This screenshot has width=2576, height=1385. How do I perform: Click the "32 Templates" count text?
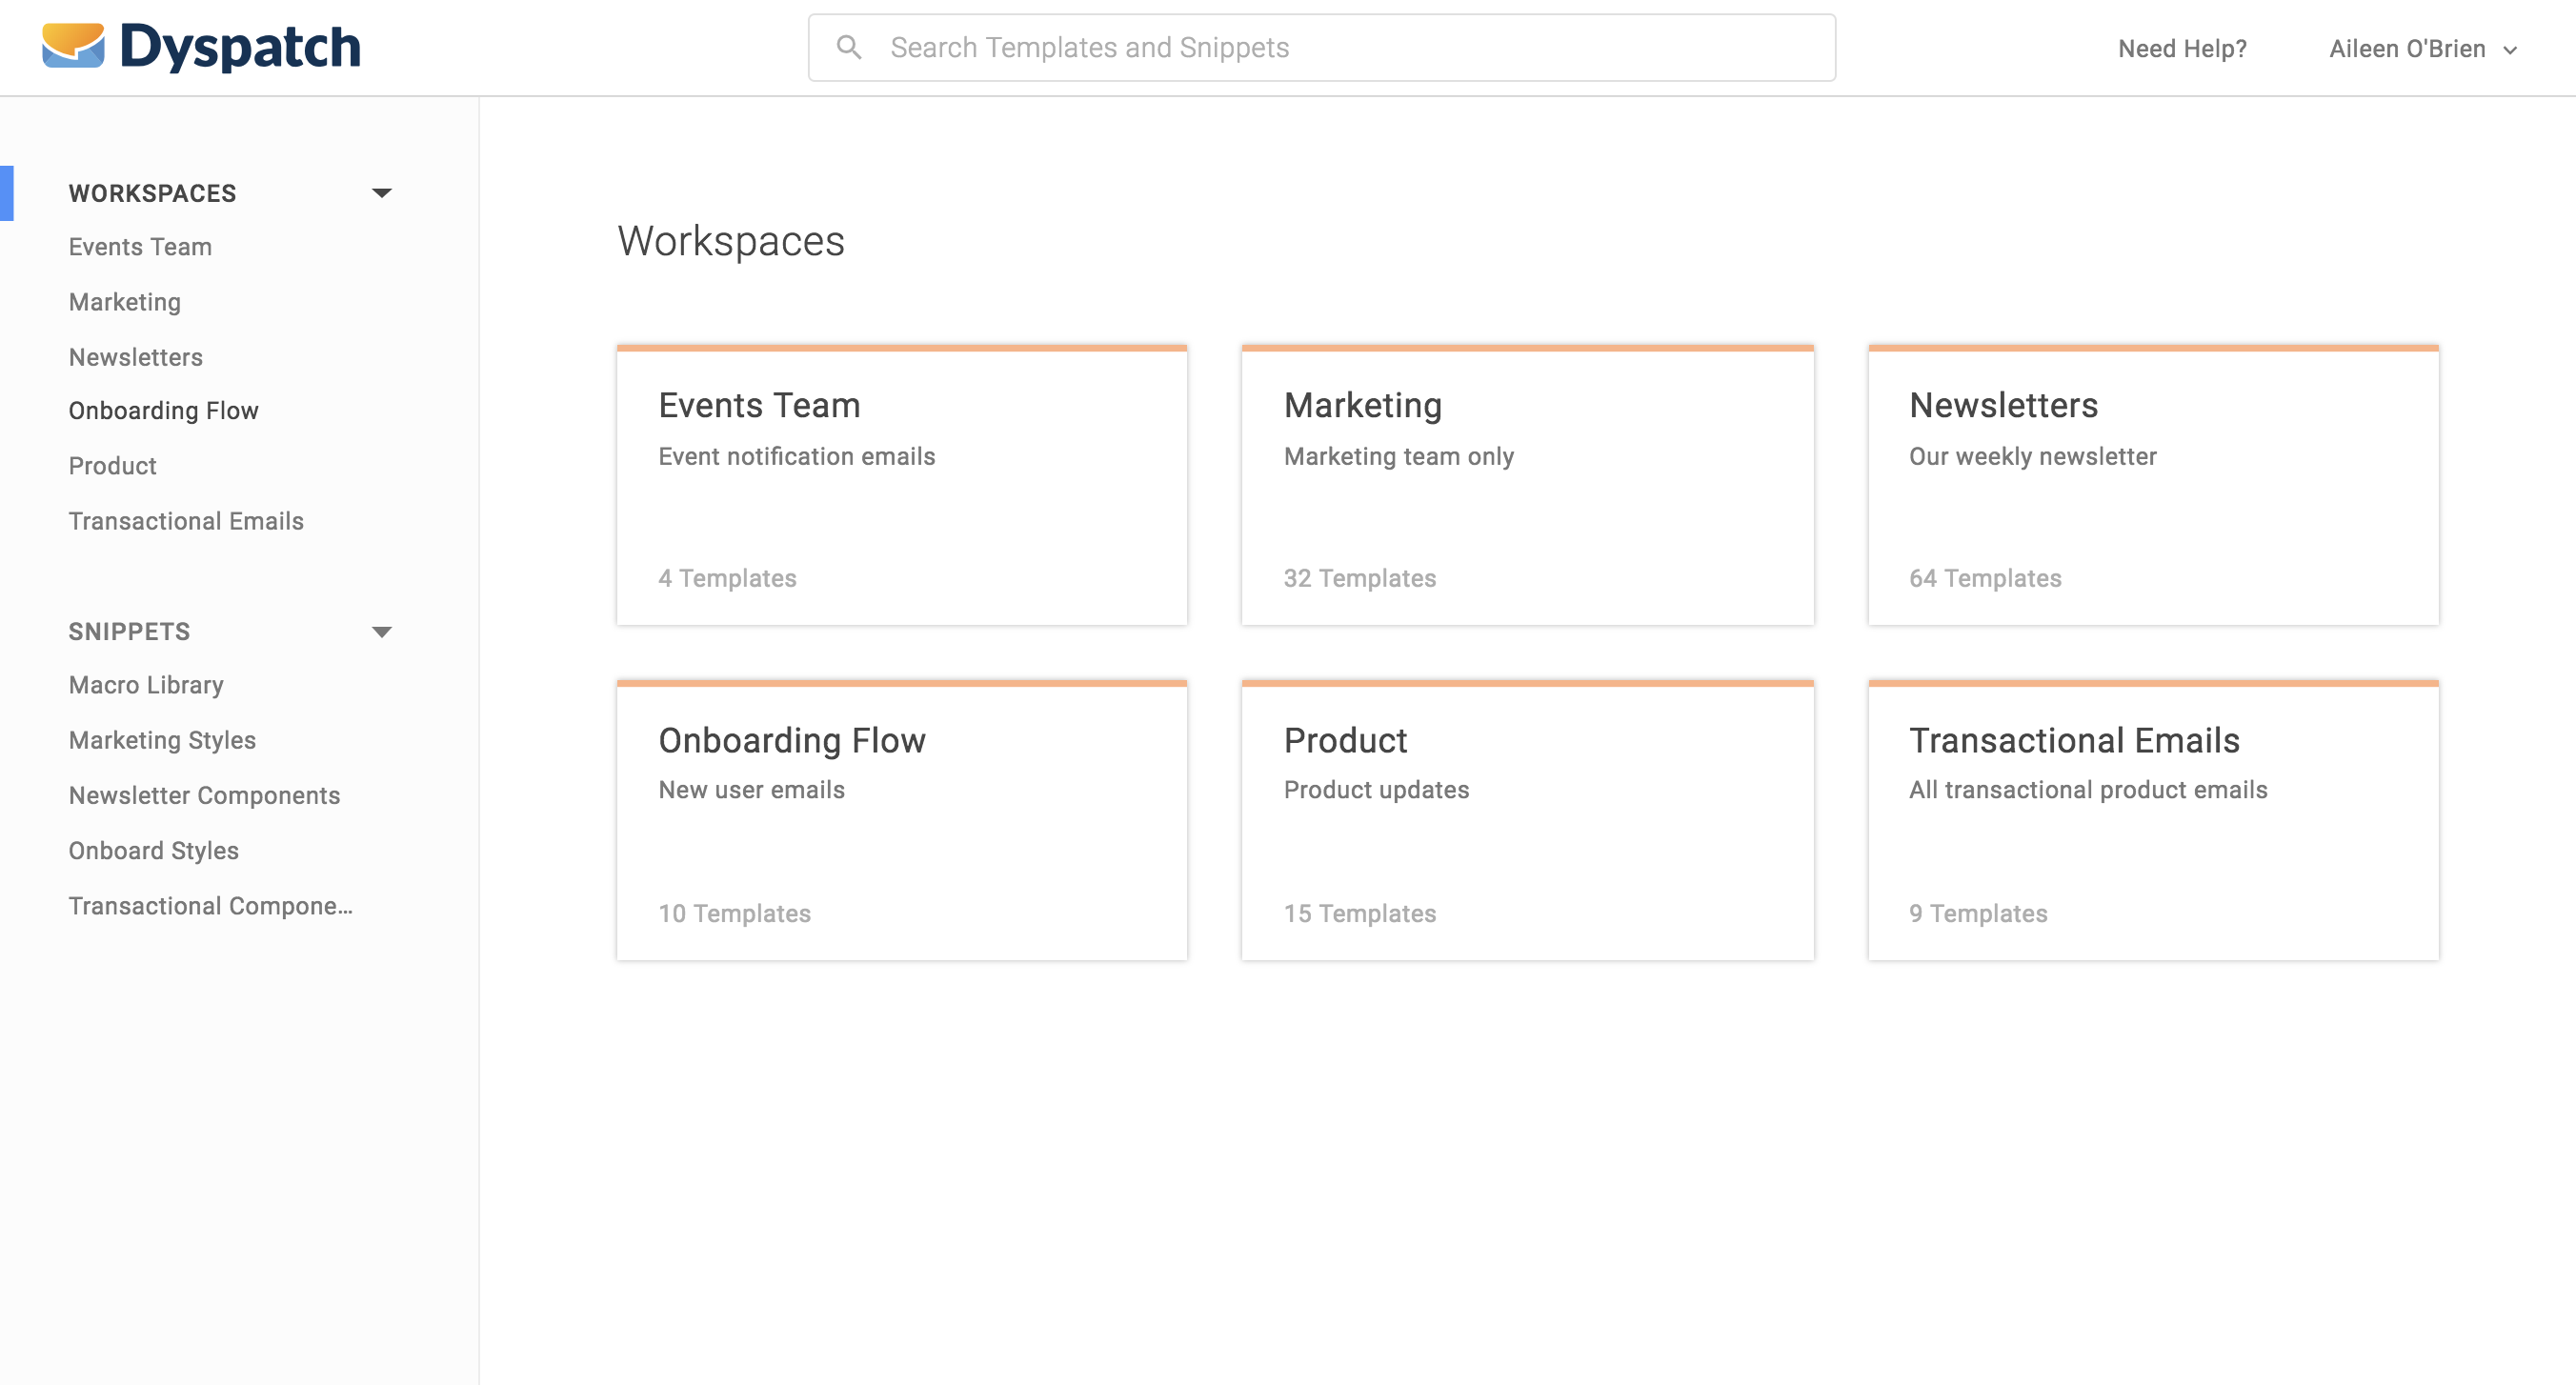(1359, 578)
